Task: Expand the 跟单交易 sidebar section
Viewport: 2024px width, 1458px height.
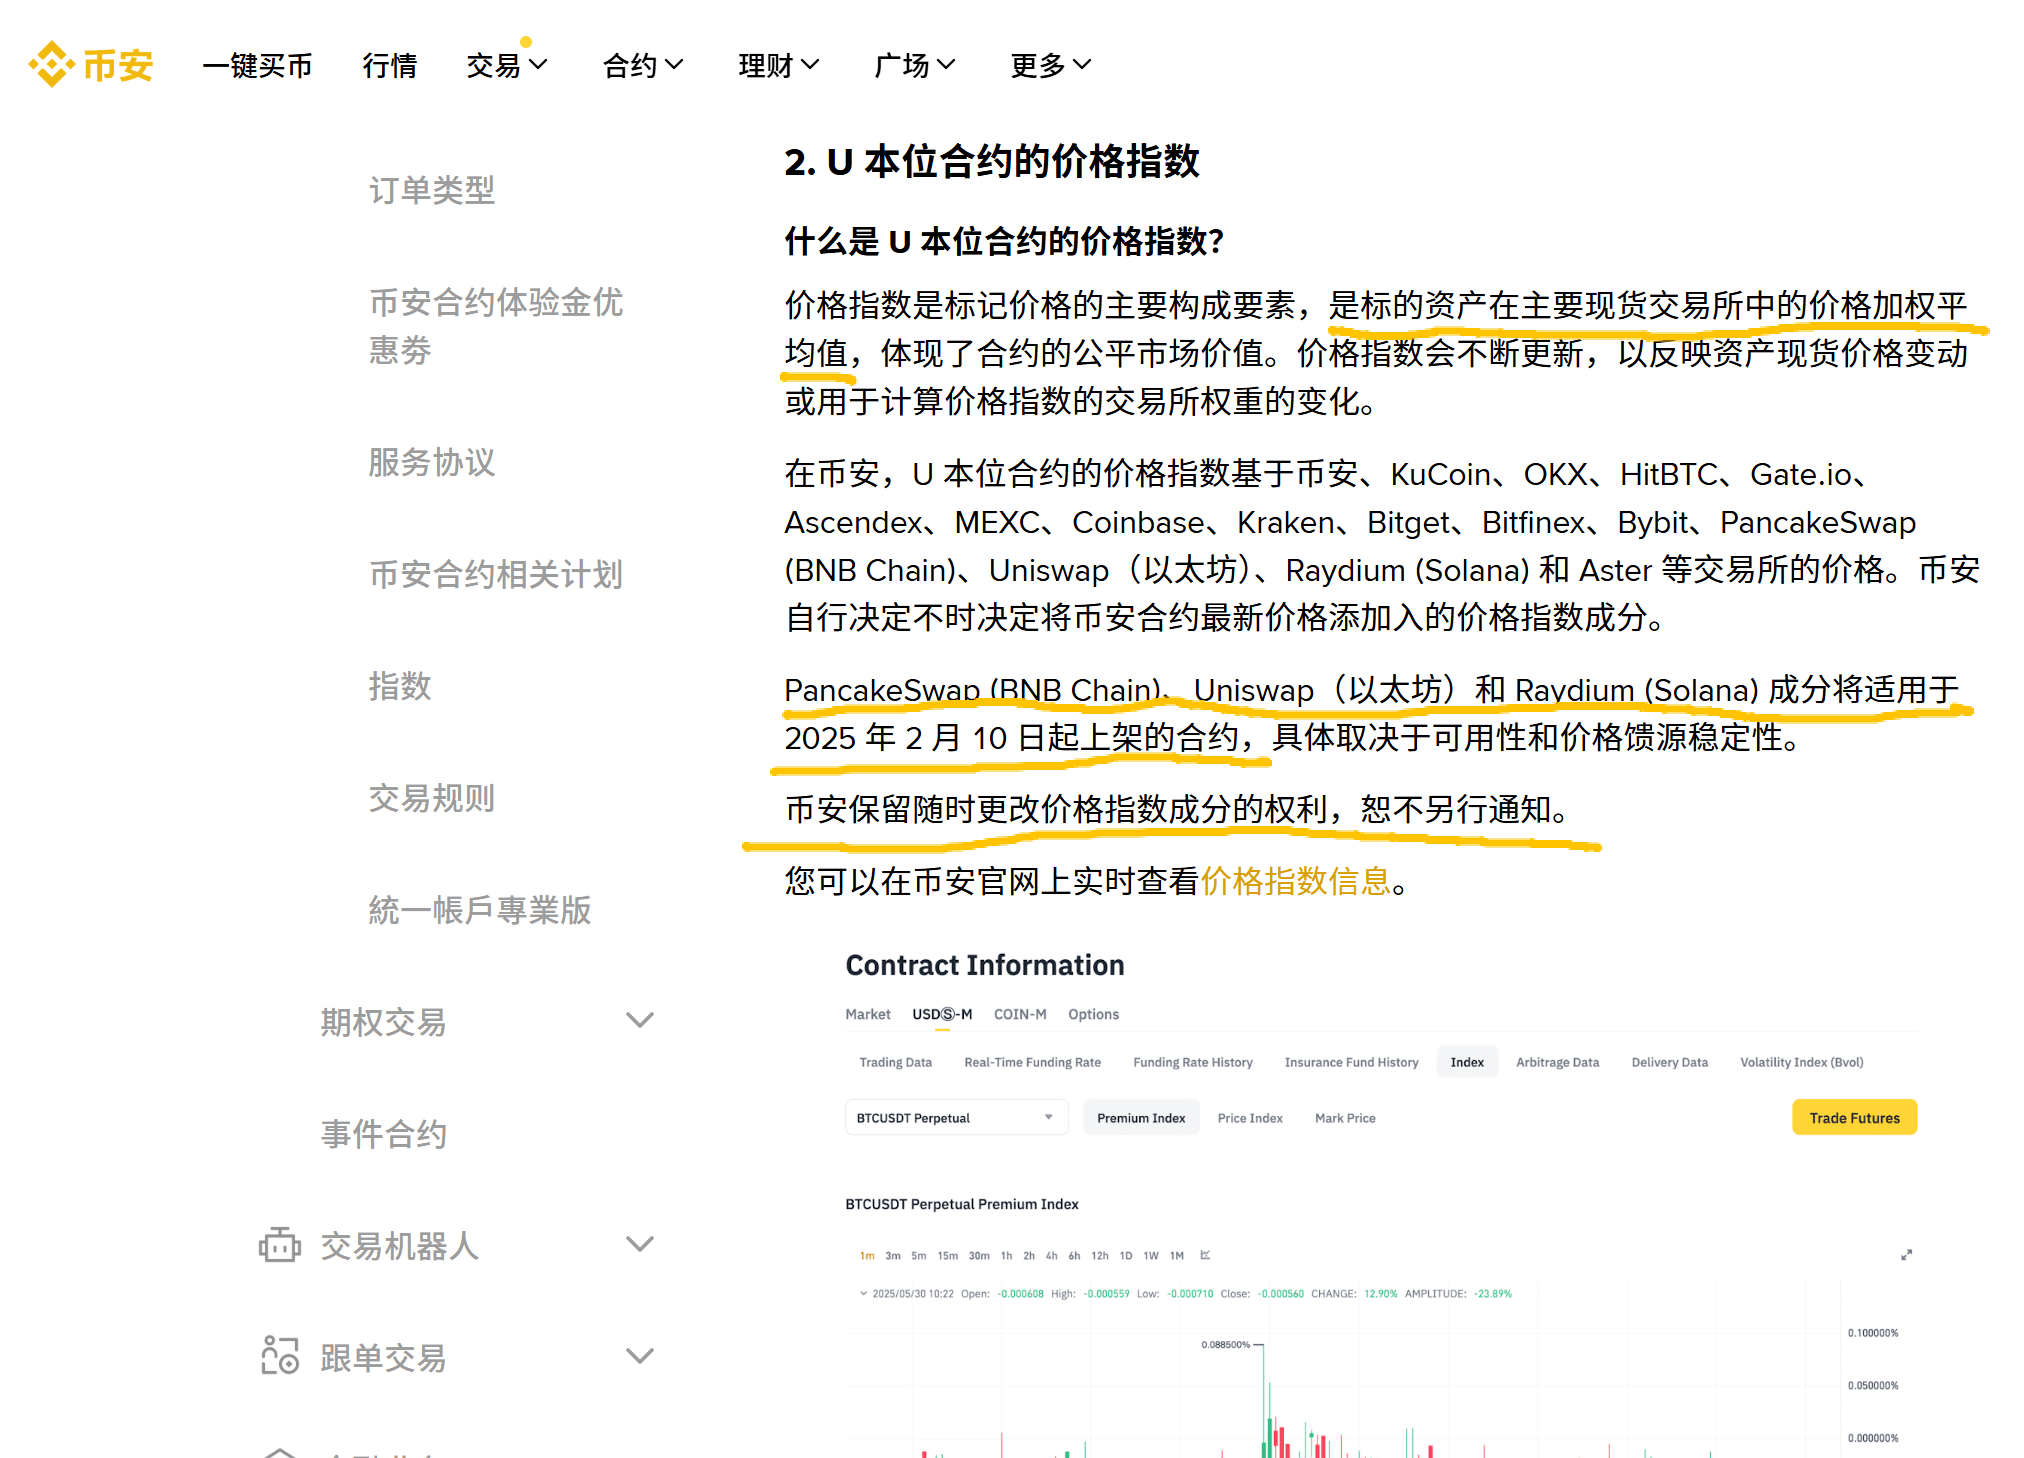Action: [x=639, y=1356]
